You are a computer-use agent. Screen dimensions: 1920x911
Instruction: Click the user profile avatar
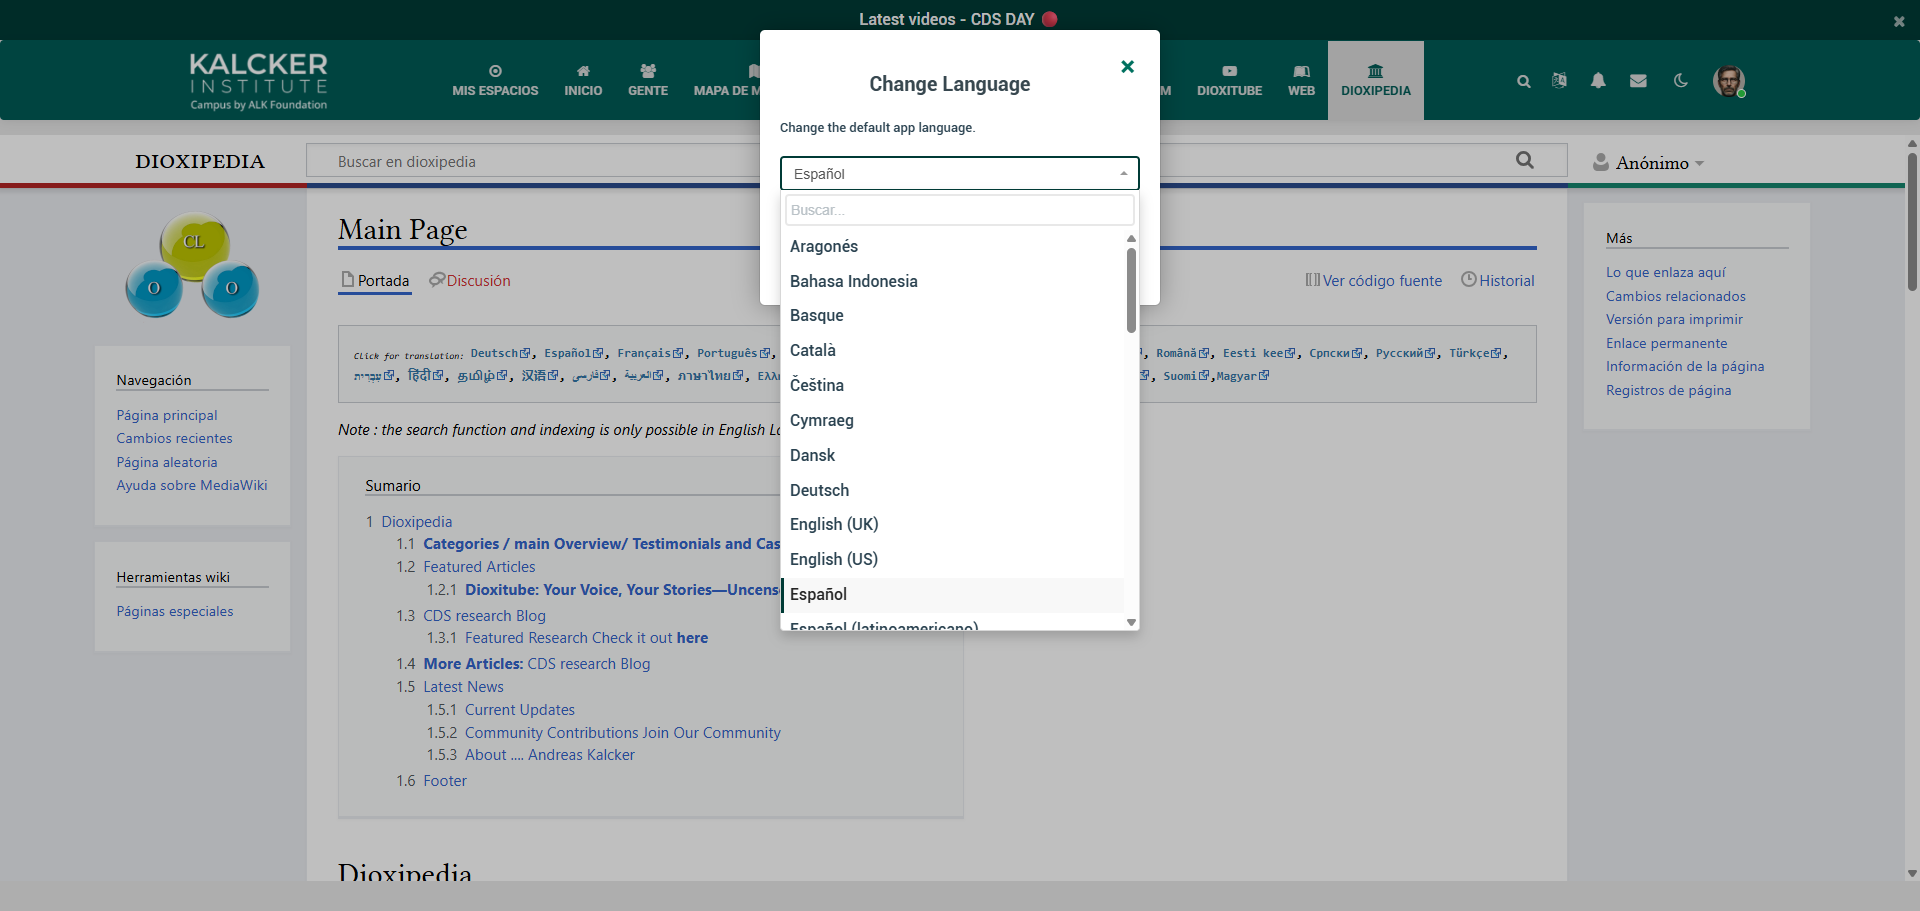tap(1728, 81)
